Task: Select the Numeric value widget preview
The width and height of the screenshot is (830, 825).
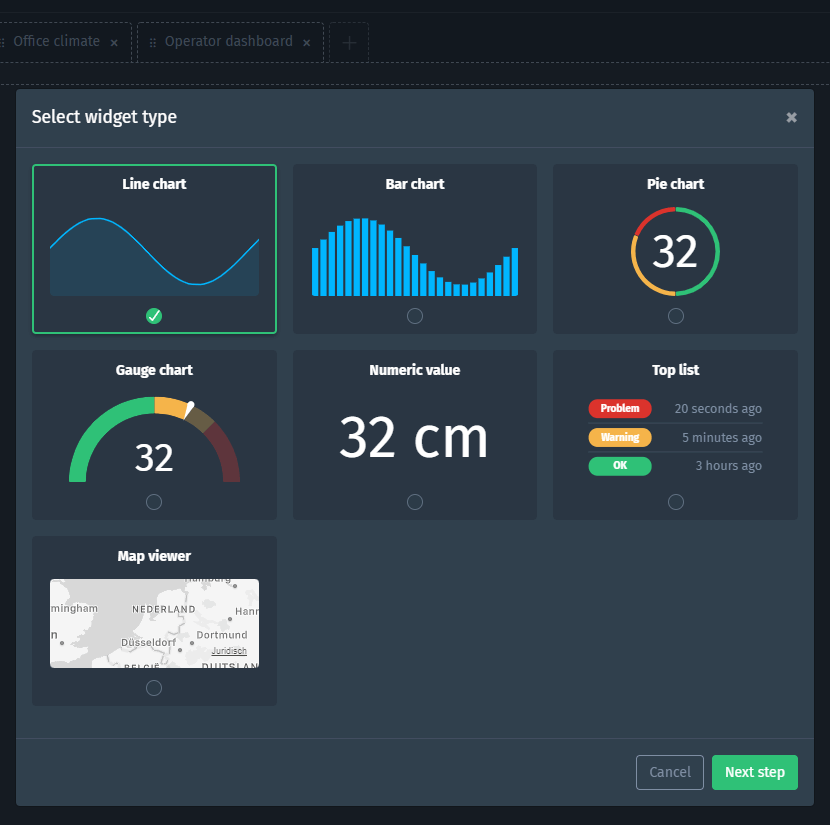Action: coord(414,437)
